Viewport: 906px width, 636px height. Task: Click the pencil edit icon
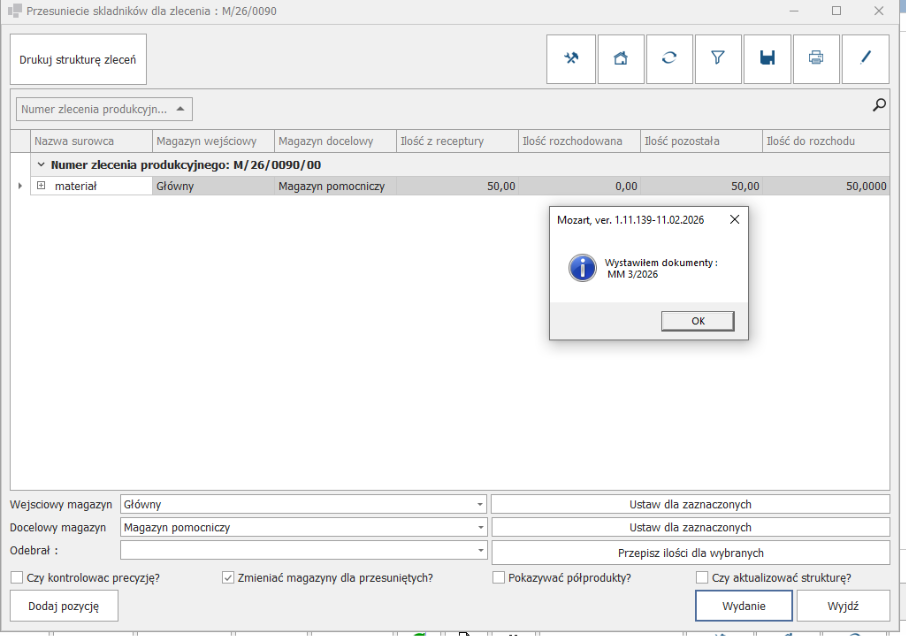[866, 59]
